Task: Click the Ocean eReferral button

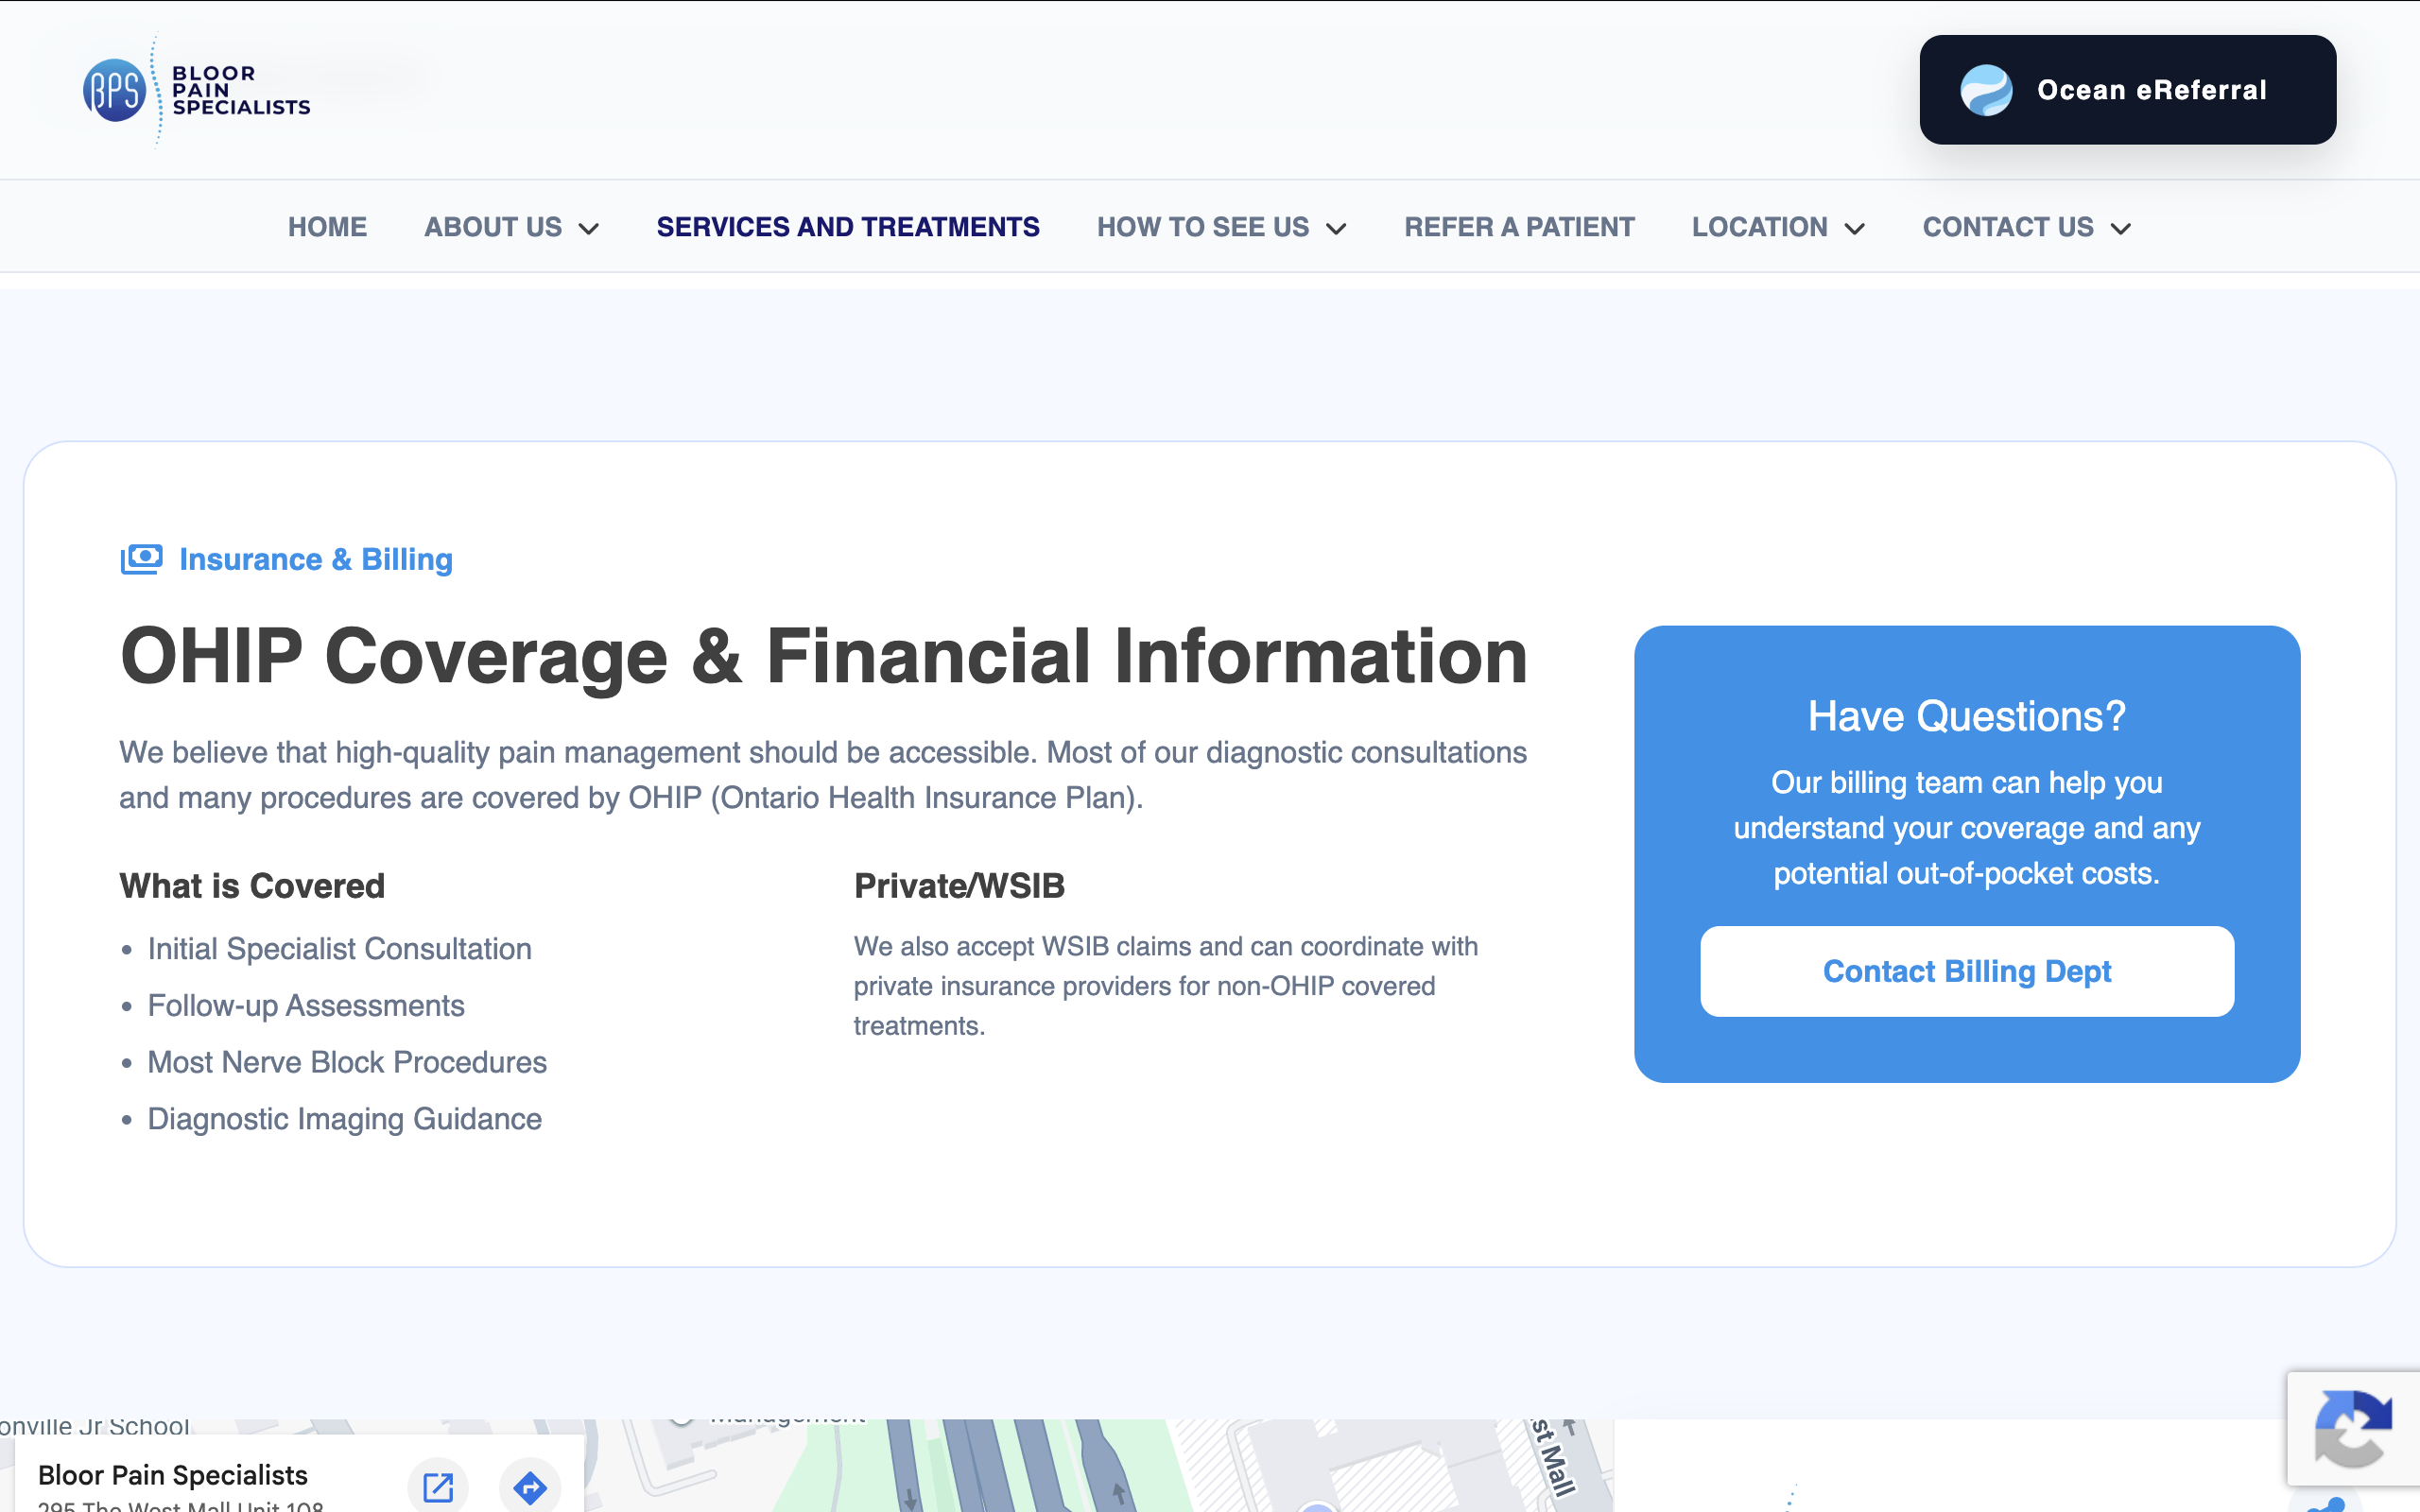Action: 2127,90
